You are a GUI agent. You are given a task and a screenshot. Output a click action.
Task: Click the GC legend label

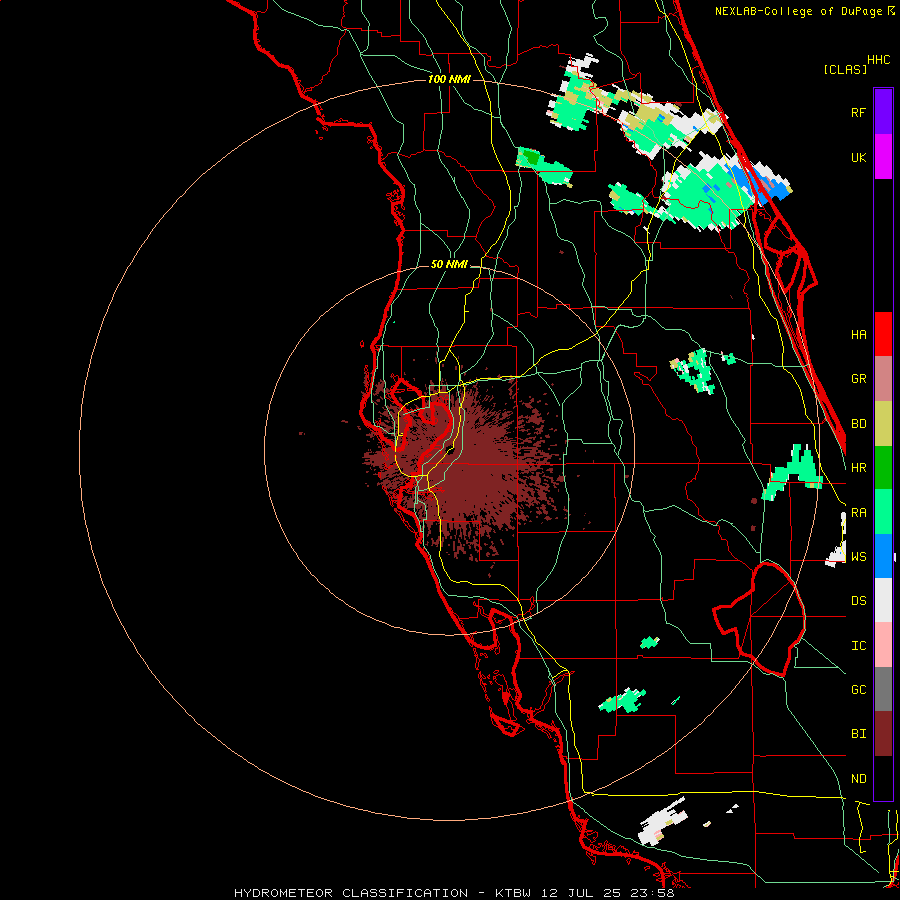858,690
